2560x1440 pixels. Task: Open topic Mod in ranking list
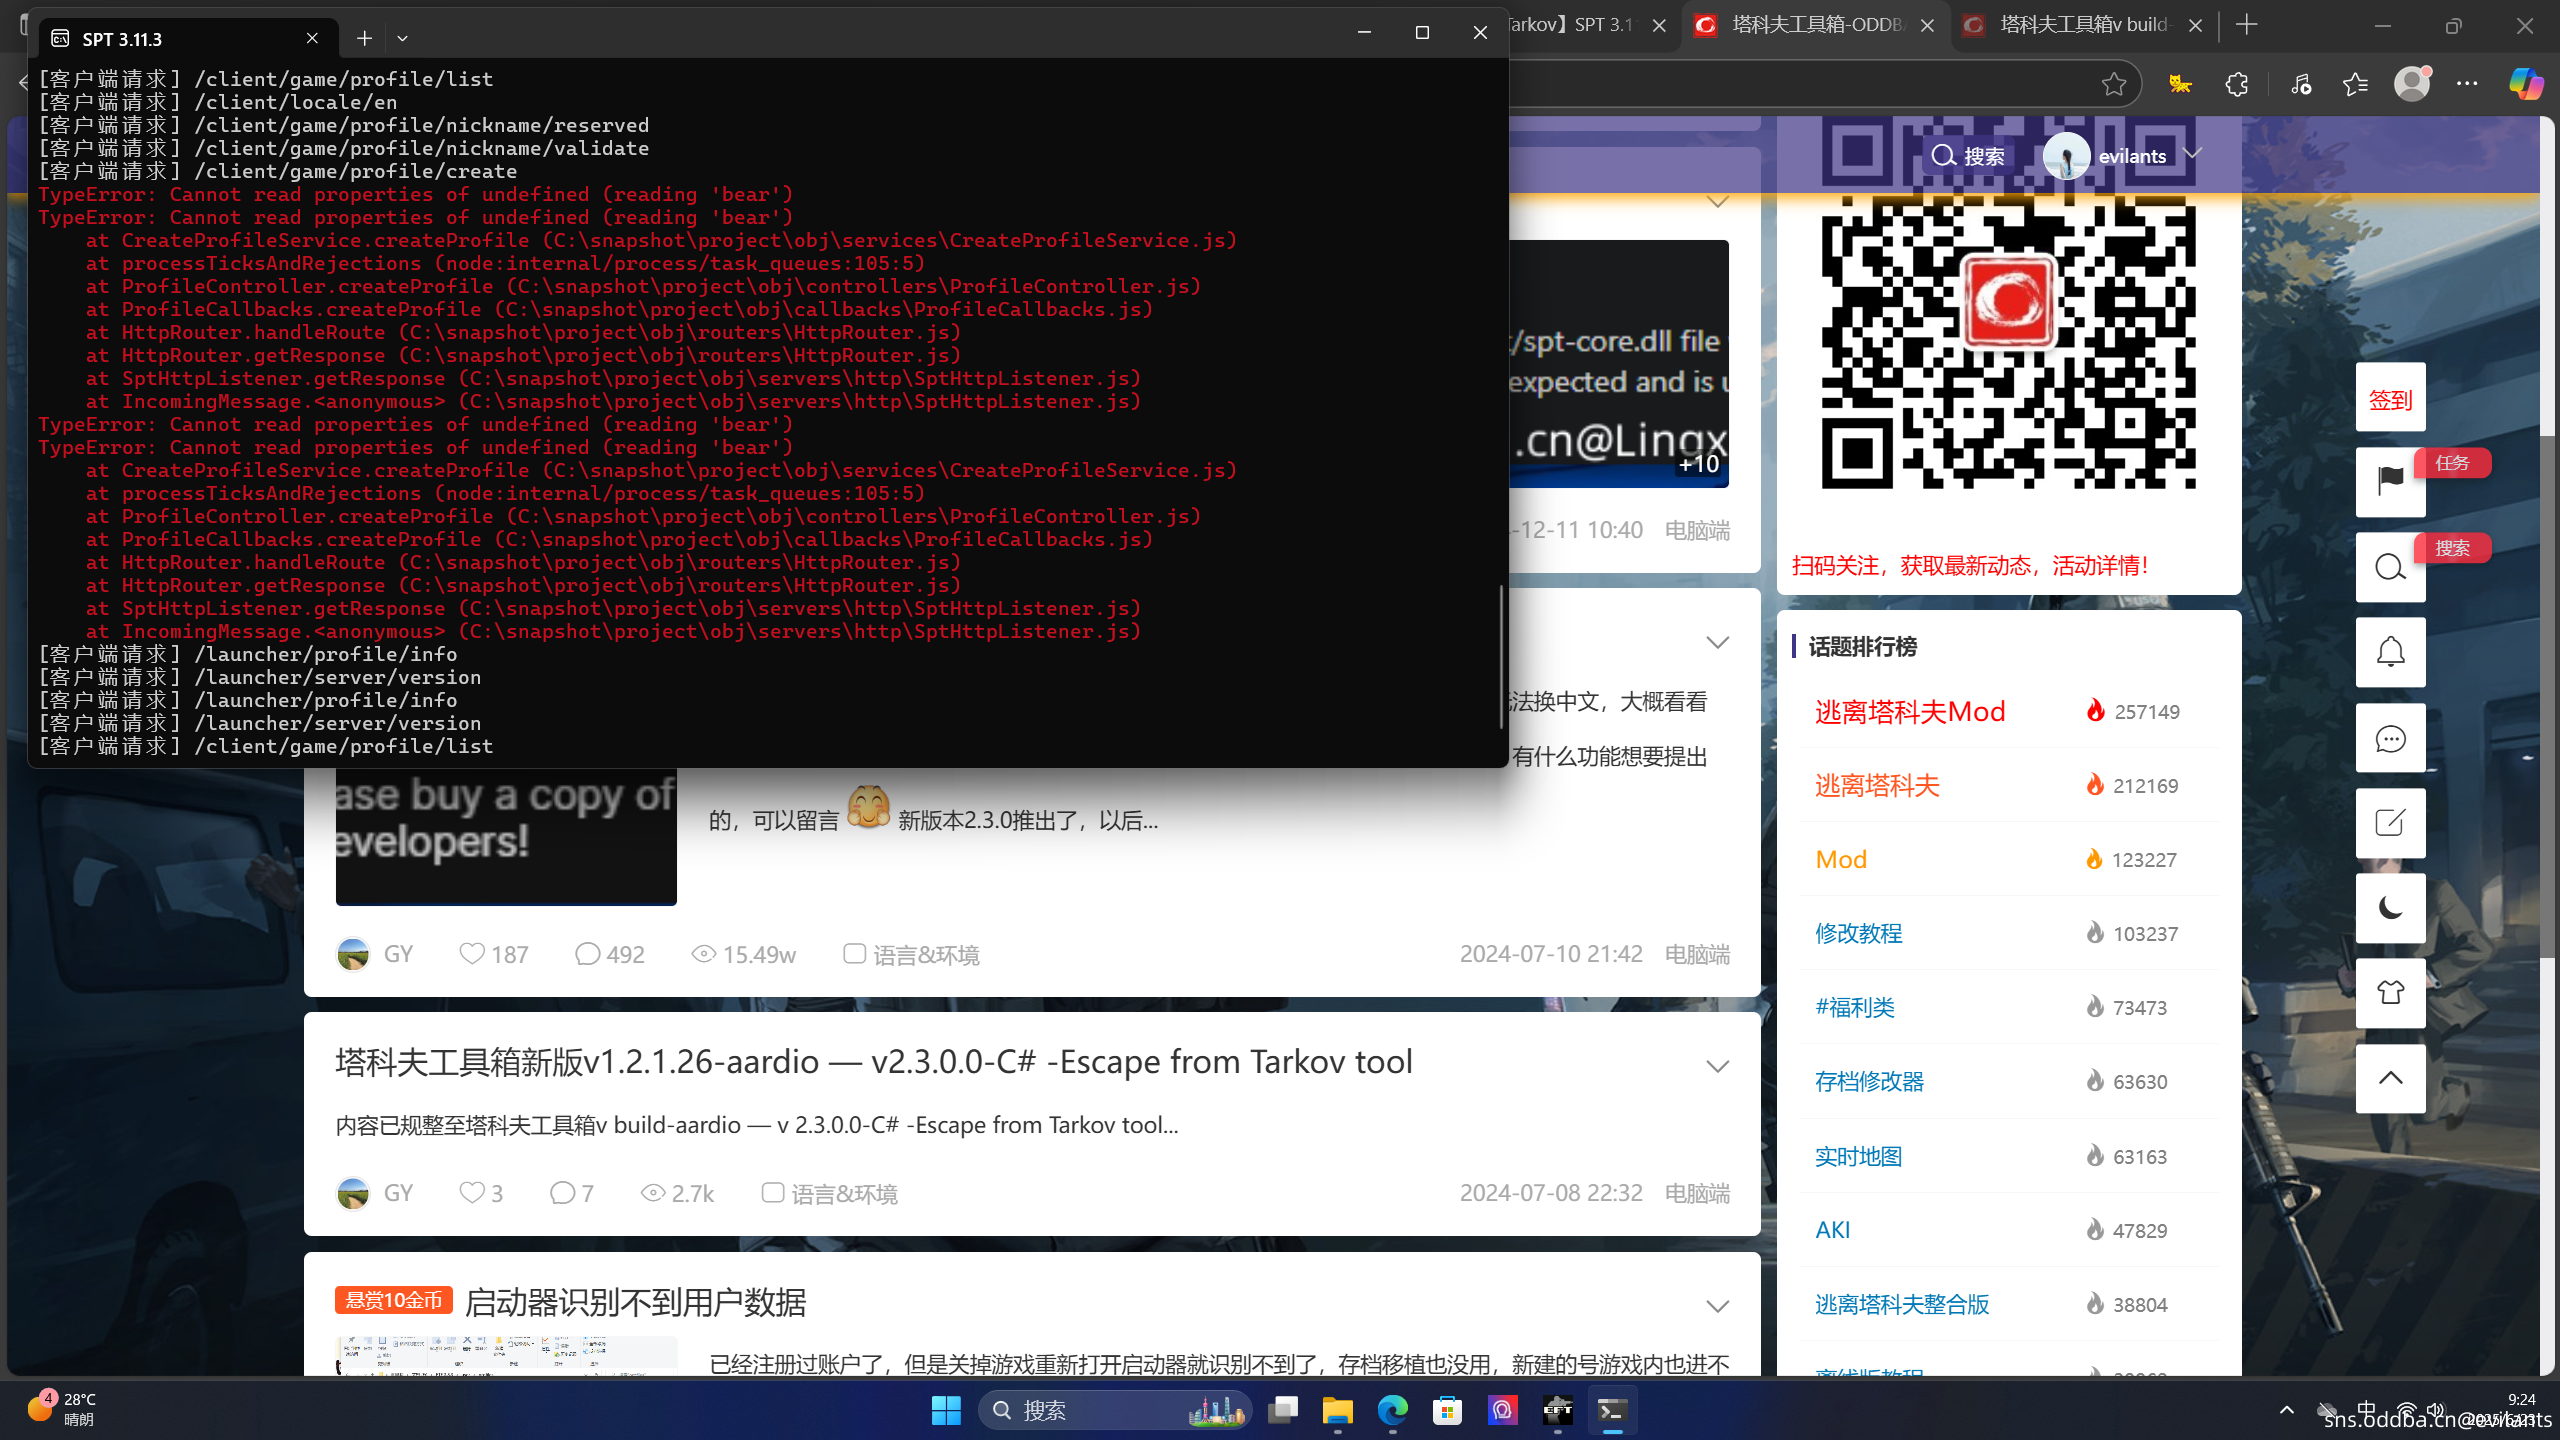(x=1841, y=859)
